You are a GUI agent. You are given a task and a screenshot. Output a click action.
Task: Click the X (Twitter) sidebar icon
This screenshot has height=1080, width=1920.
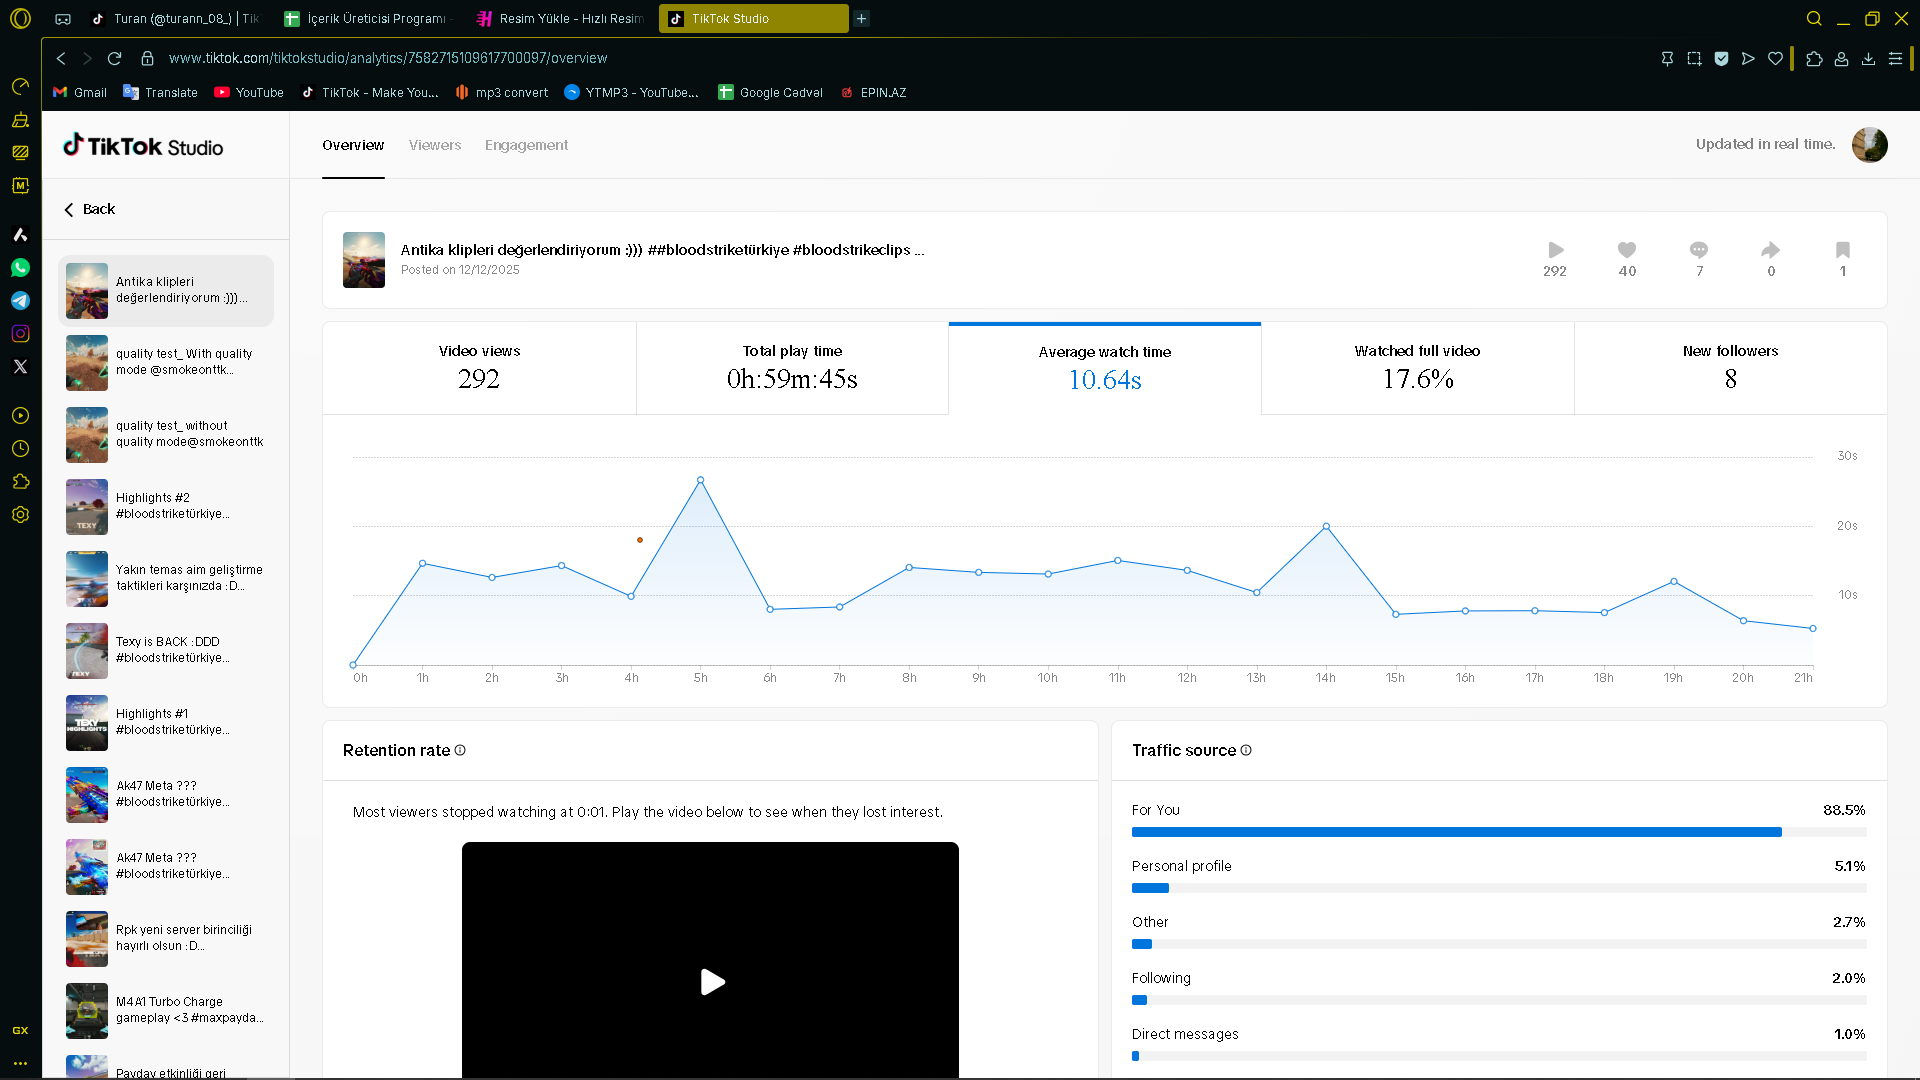coord(20,367)
